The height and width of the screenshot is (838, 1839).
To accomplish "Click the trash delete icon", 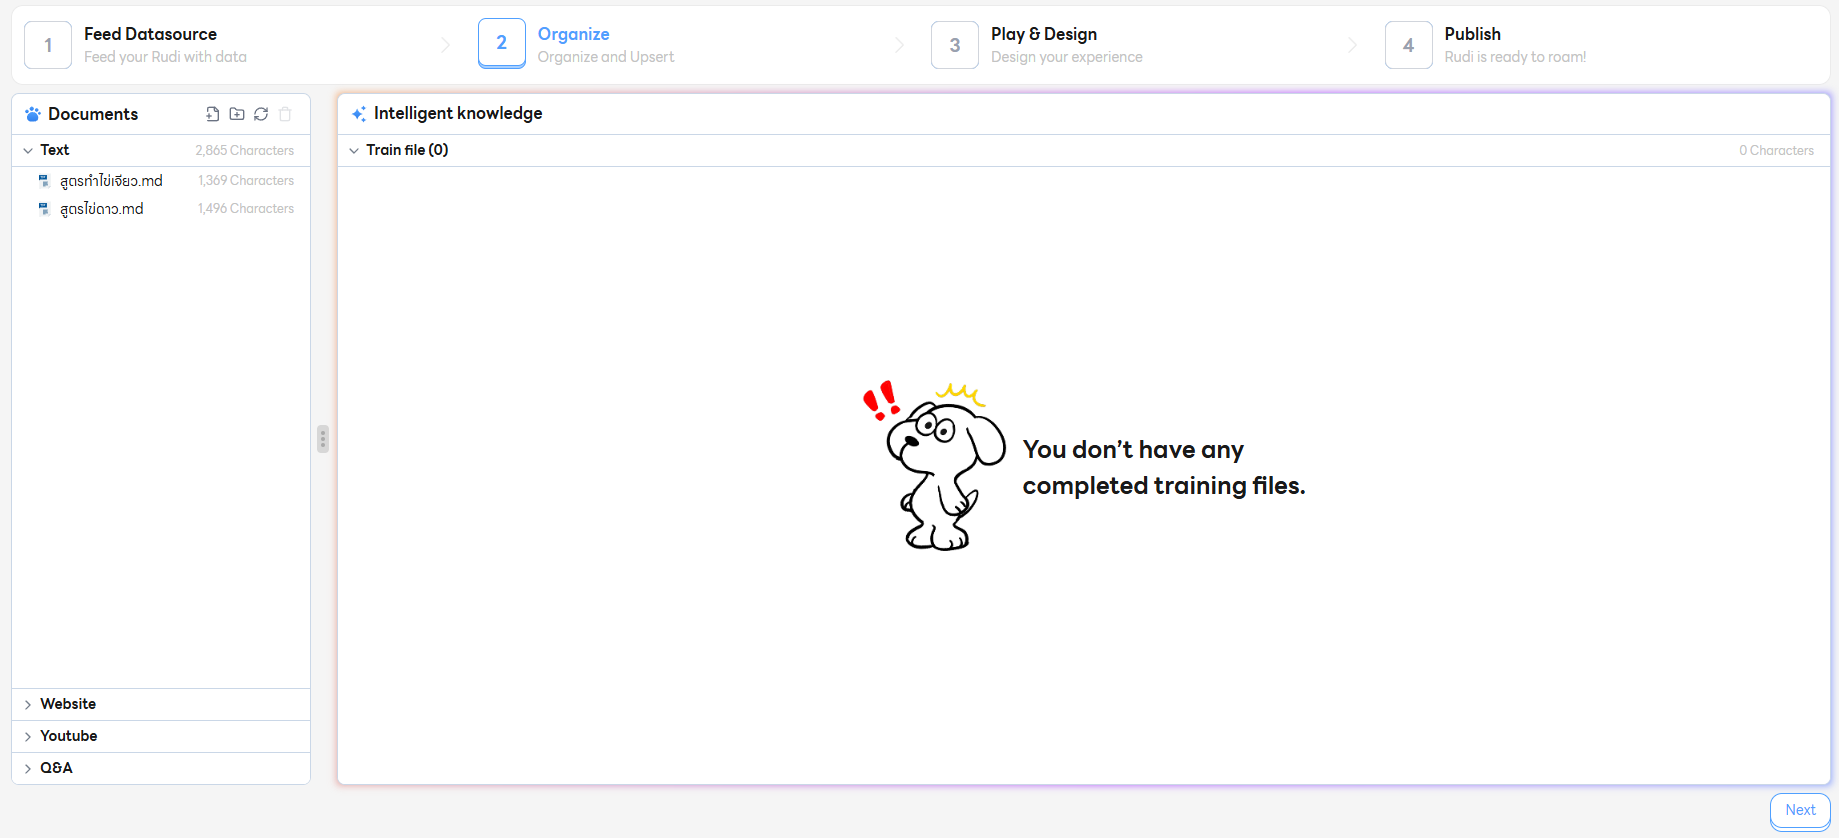I will (x=285, y=114).
